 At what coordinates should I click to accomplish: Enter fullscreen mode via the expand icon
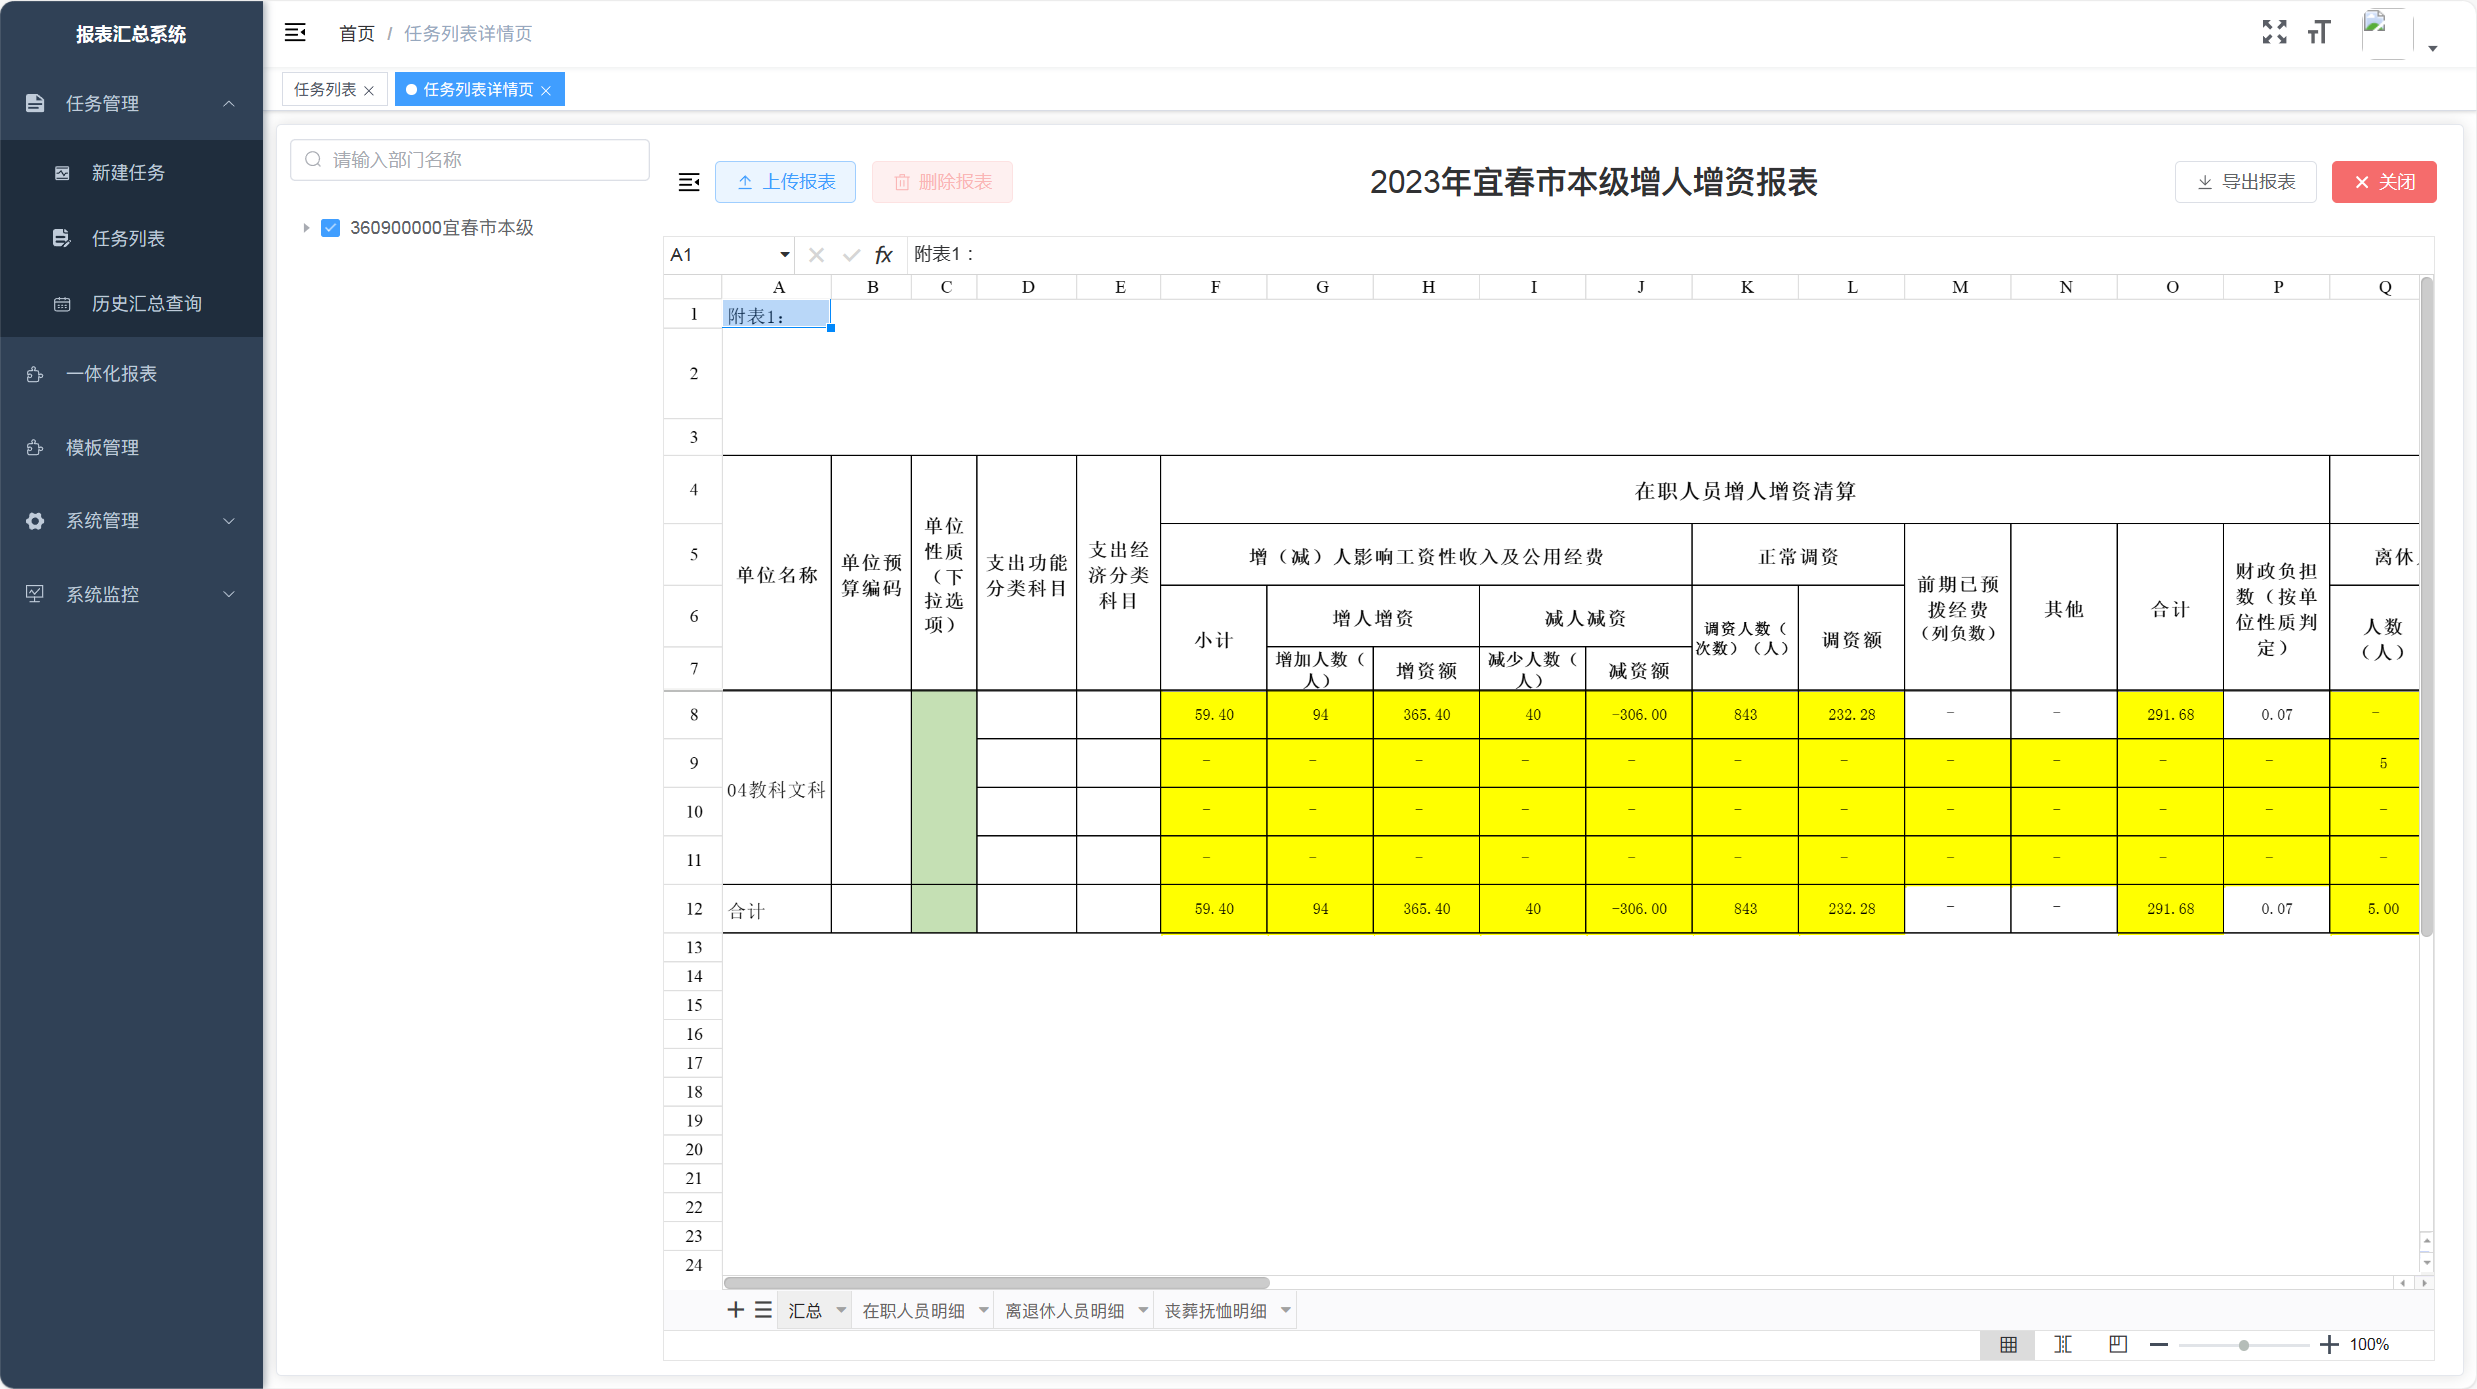[2274, 33]
